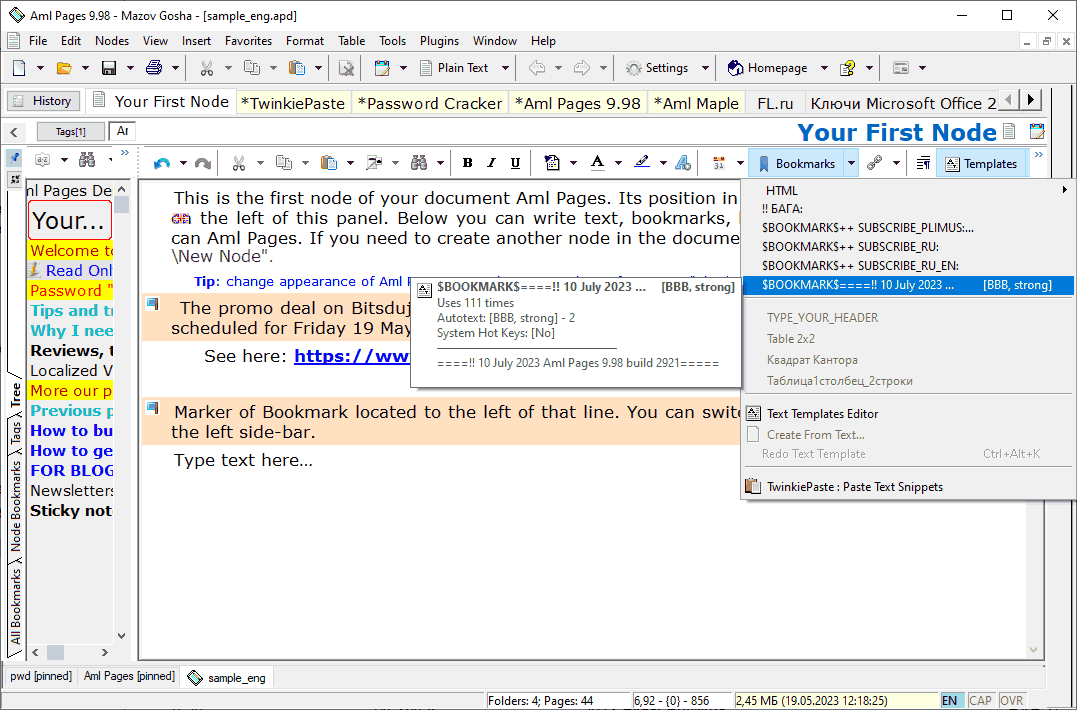Toggle italic formatting
This screenshot has width=1077, height=710.
tap(491, 163)
